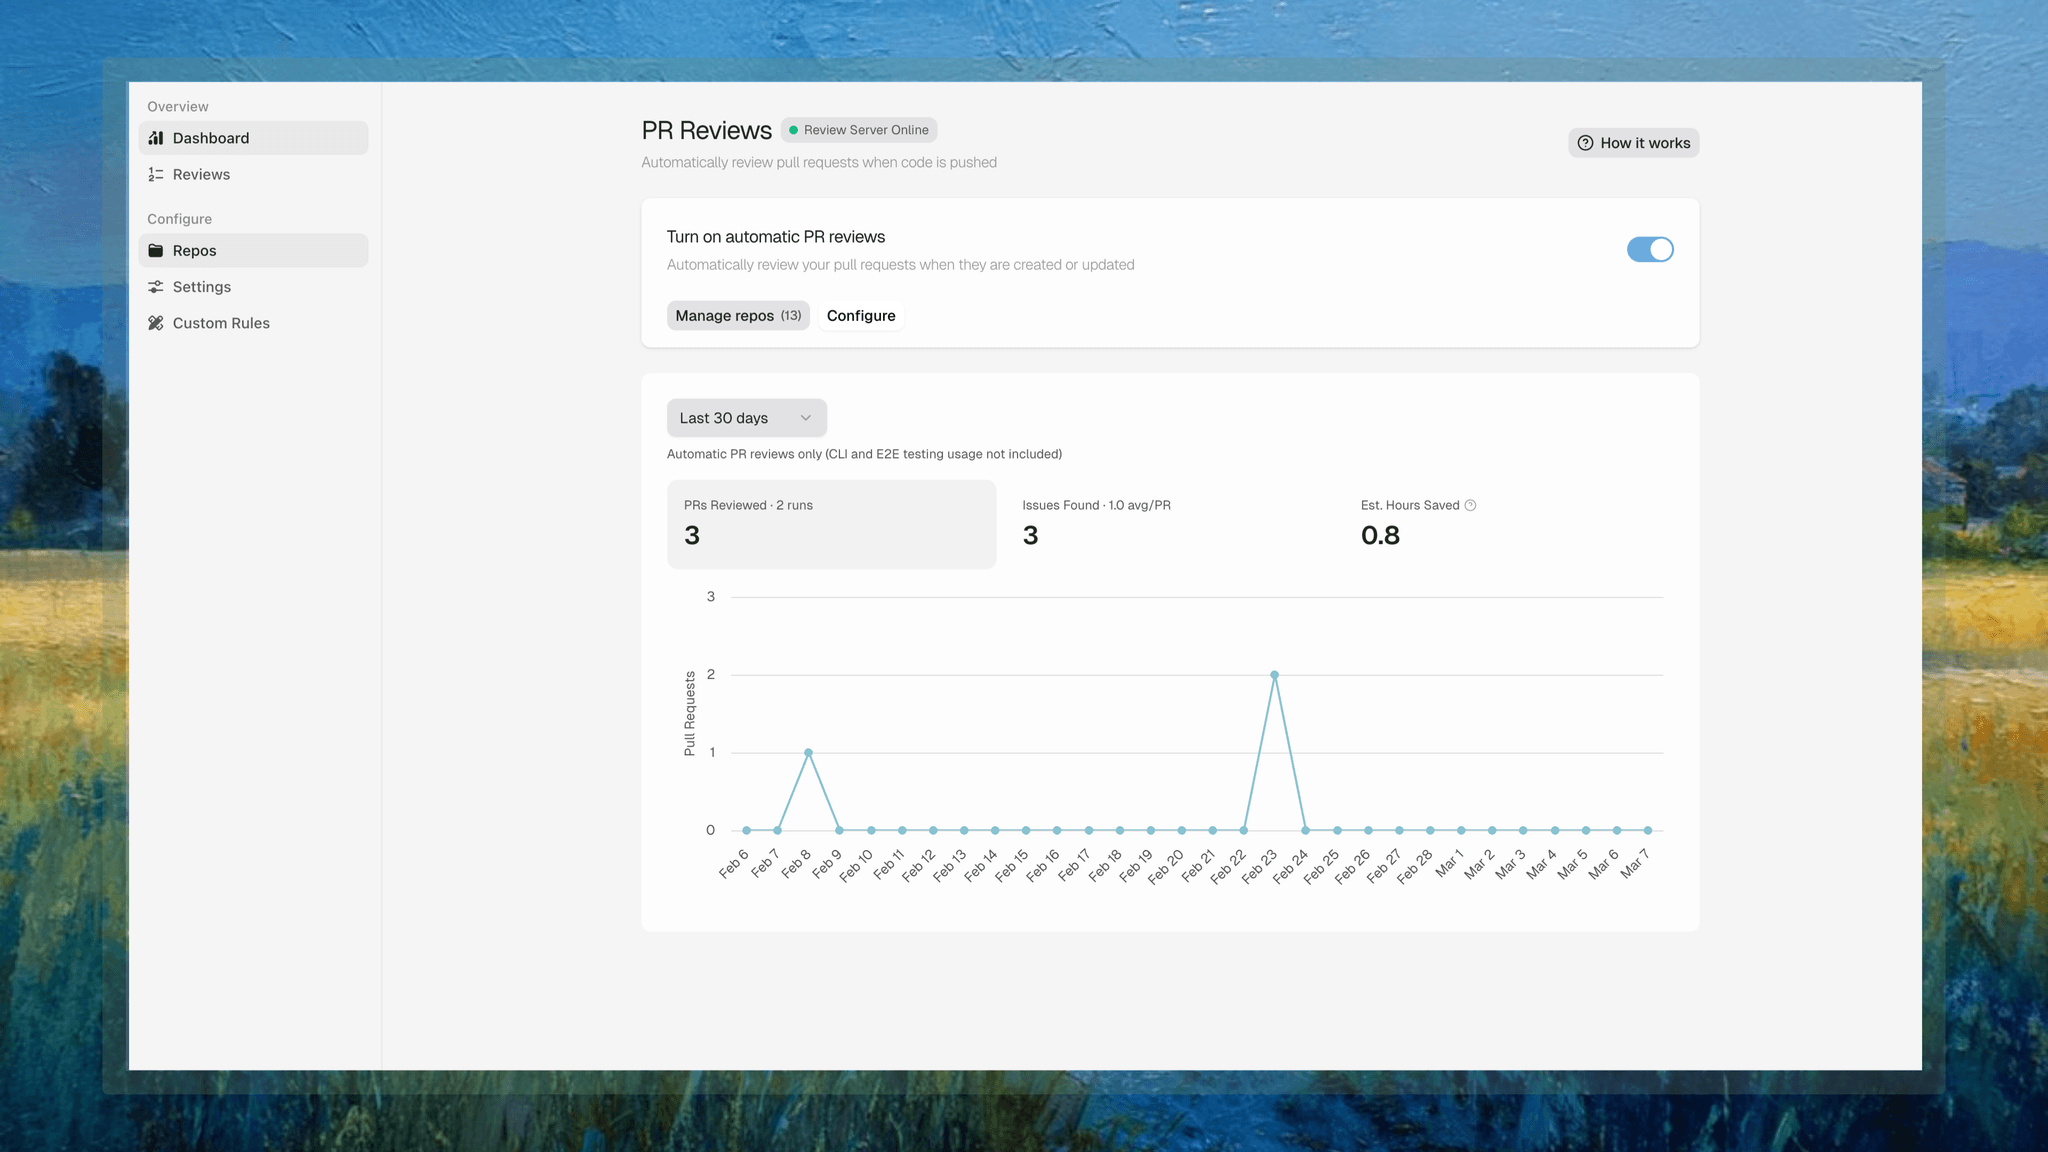The image size is (2048, 1152).
Task: Click the Manage repos button
Action: coord(737,316)
